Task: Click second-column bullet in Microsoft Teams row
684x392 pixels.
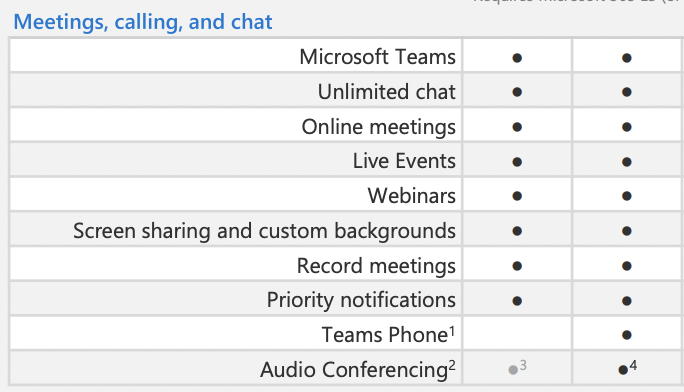Action: 626,58
